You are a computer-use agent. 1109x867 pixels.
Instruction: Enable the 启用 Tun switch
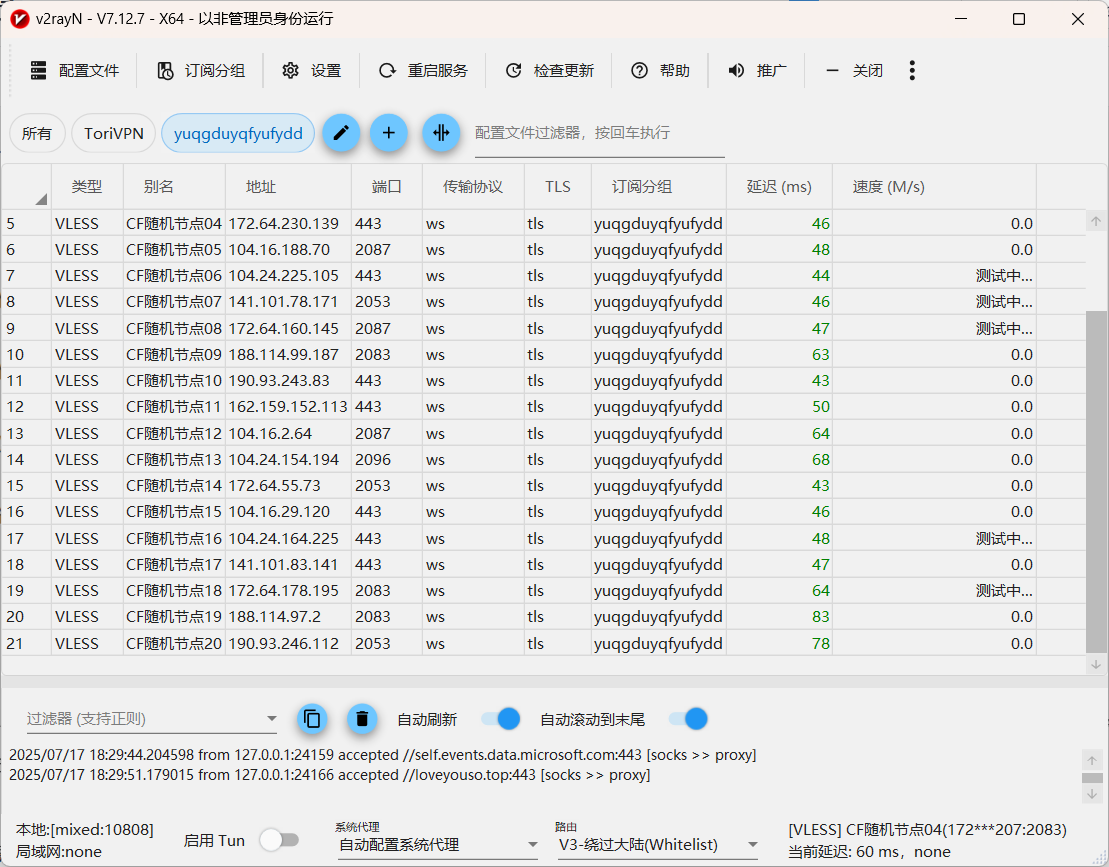point(278,840)
